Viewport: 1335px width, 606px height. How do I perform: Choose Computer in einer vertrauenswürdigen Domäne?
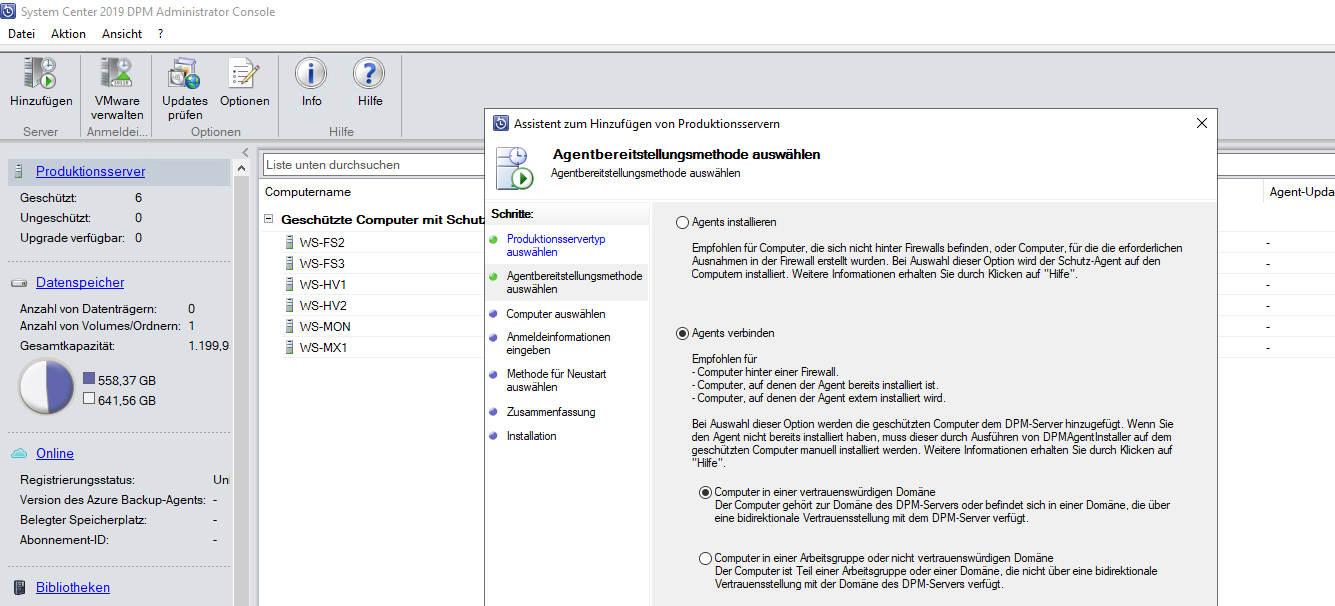(706, 492)
